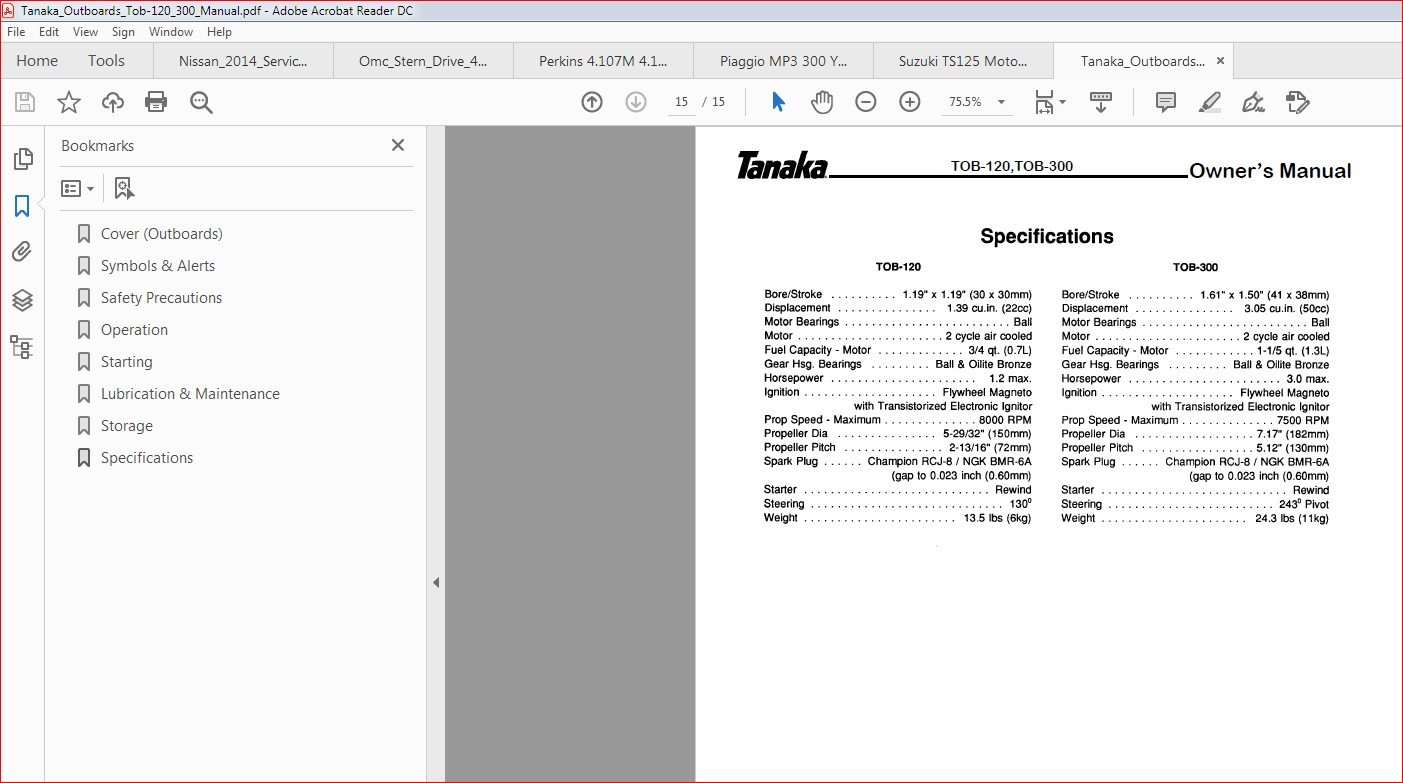Collapse the navigation pane with the left arrow

[x=436, y=582]
